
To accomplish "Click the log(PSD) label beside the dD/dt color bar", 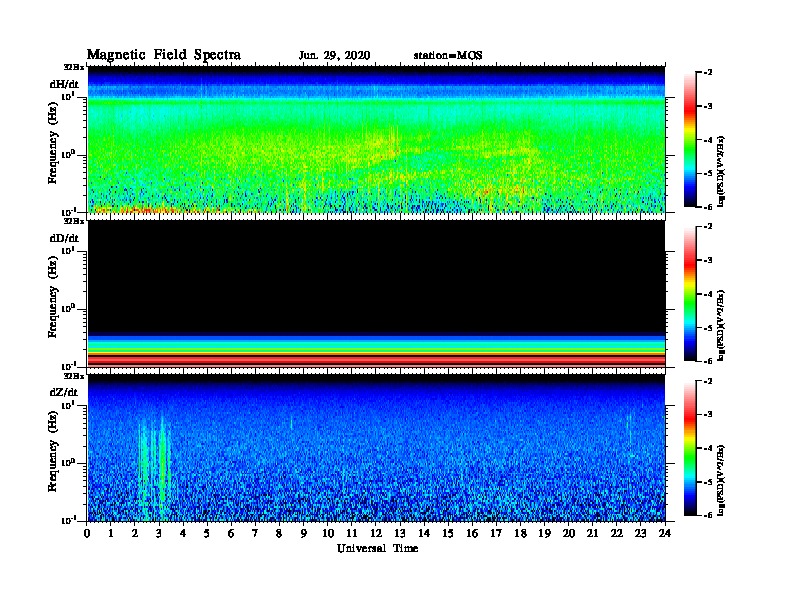I will pos(721,325).
